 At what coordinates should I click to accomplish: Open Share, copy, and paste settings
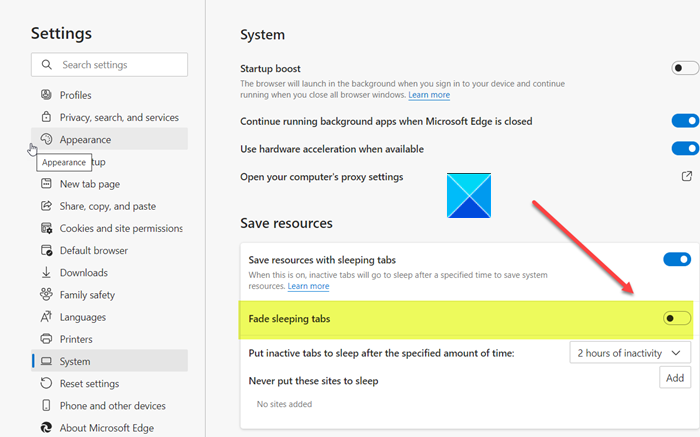tap(109, 206)
